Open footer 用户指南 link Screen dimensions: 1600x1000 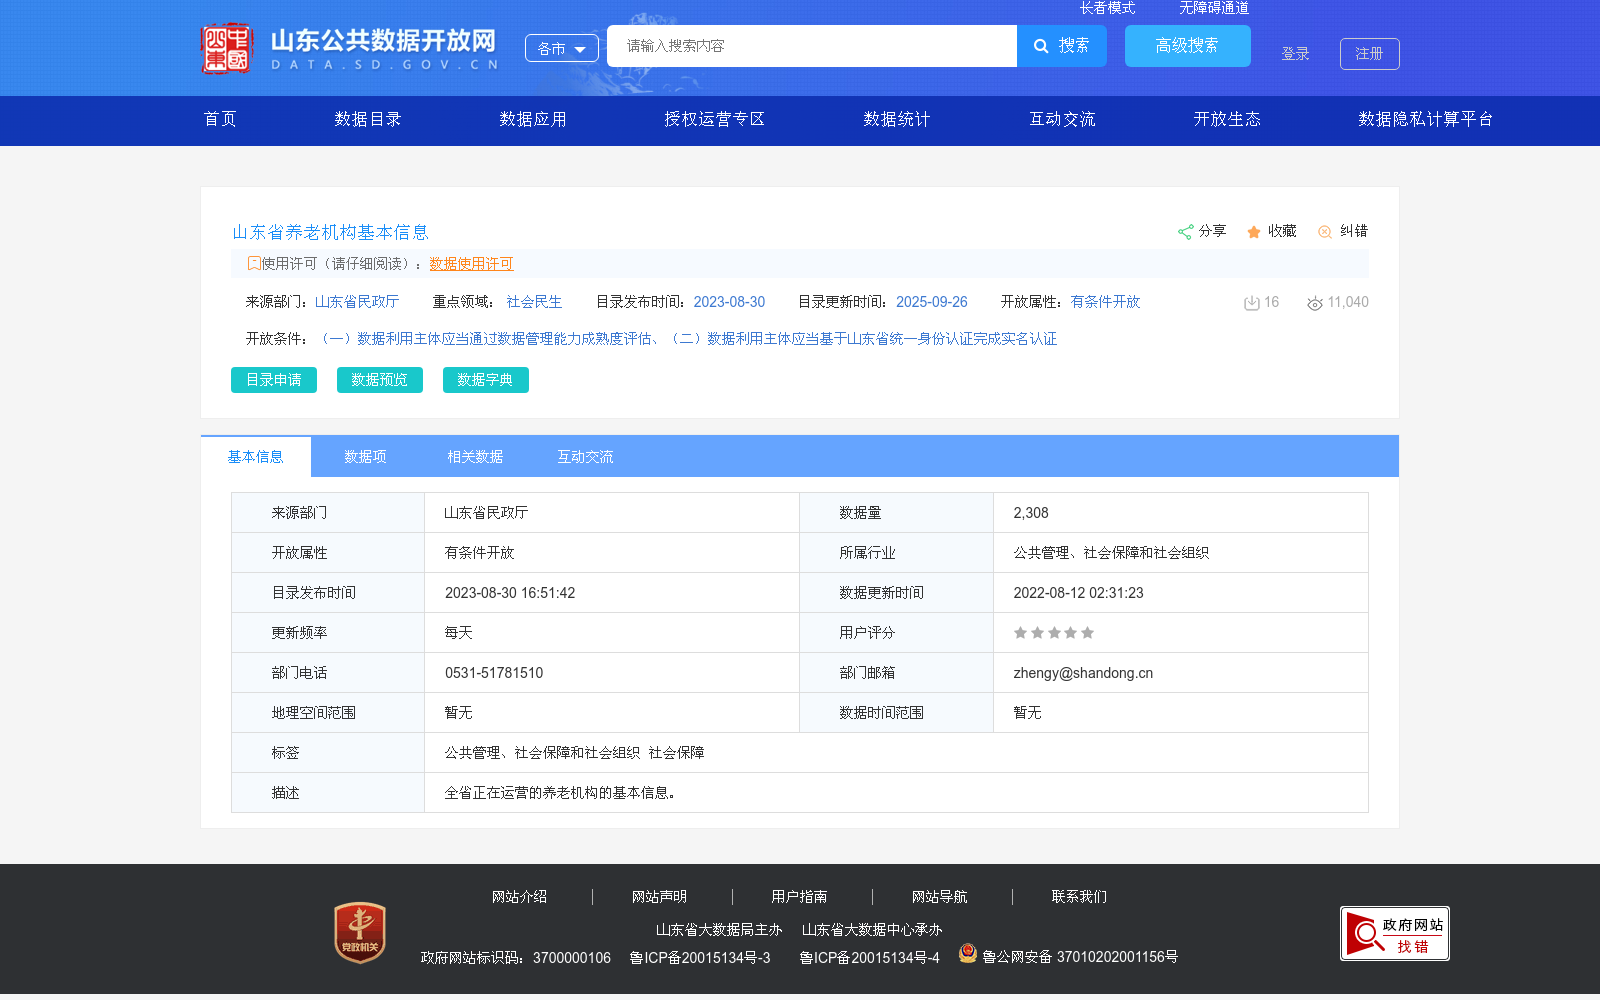tap(800, 897)
